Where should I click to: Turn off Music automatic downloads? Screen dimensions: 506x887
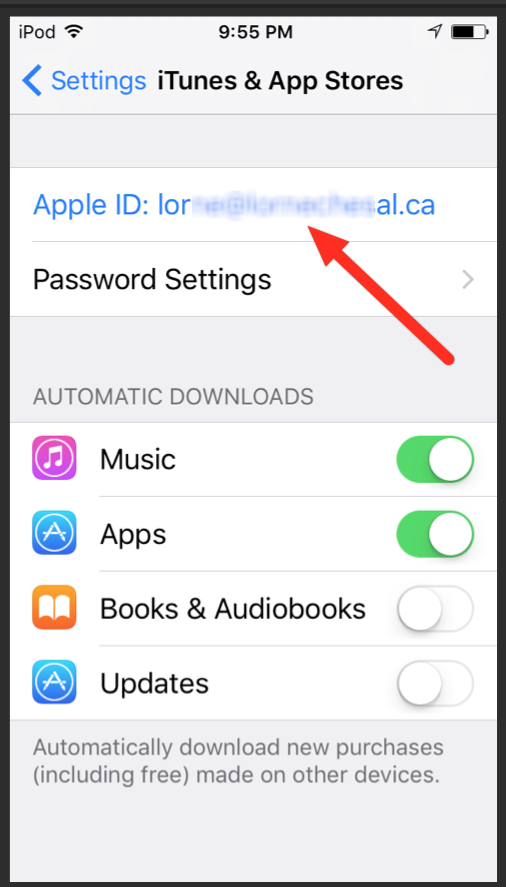435,459
